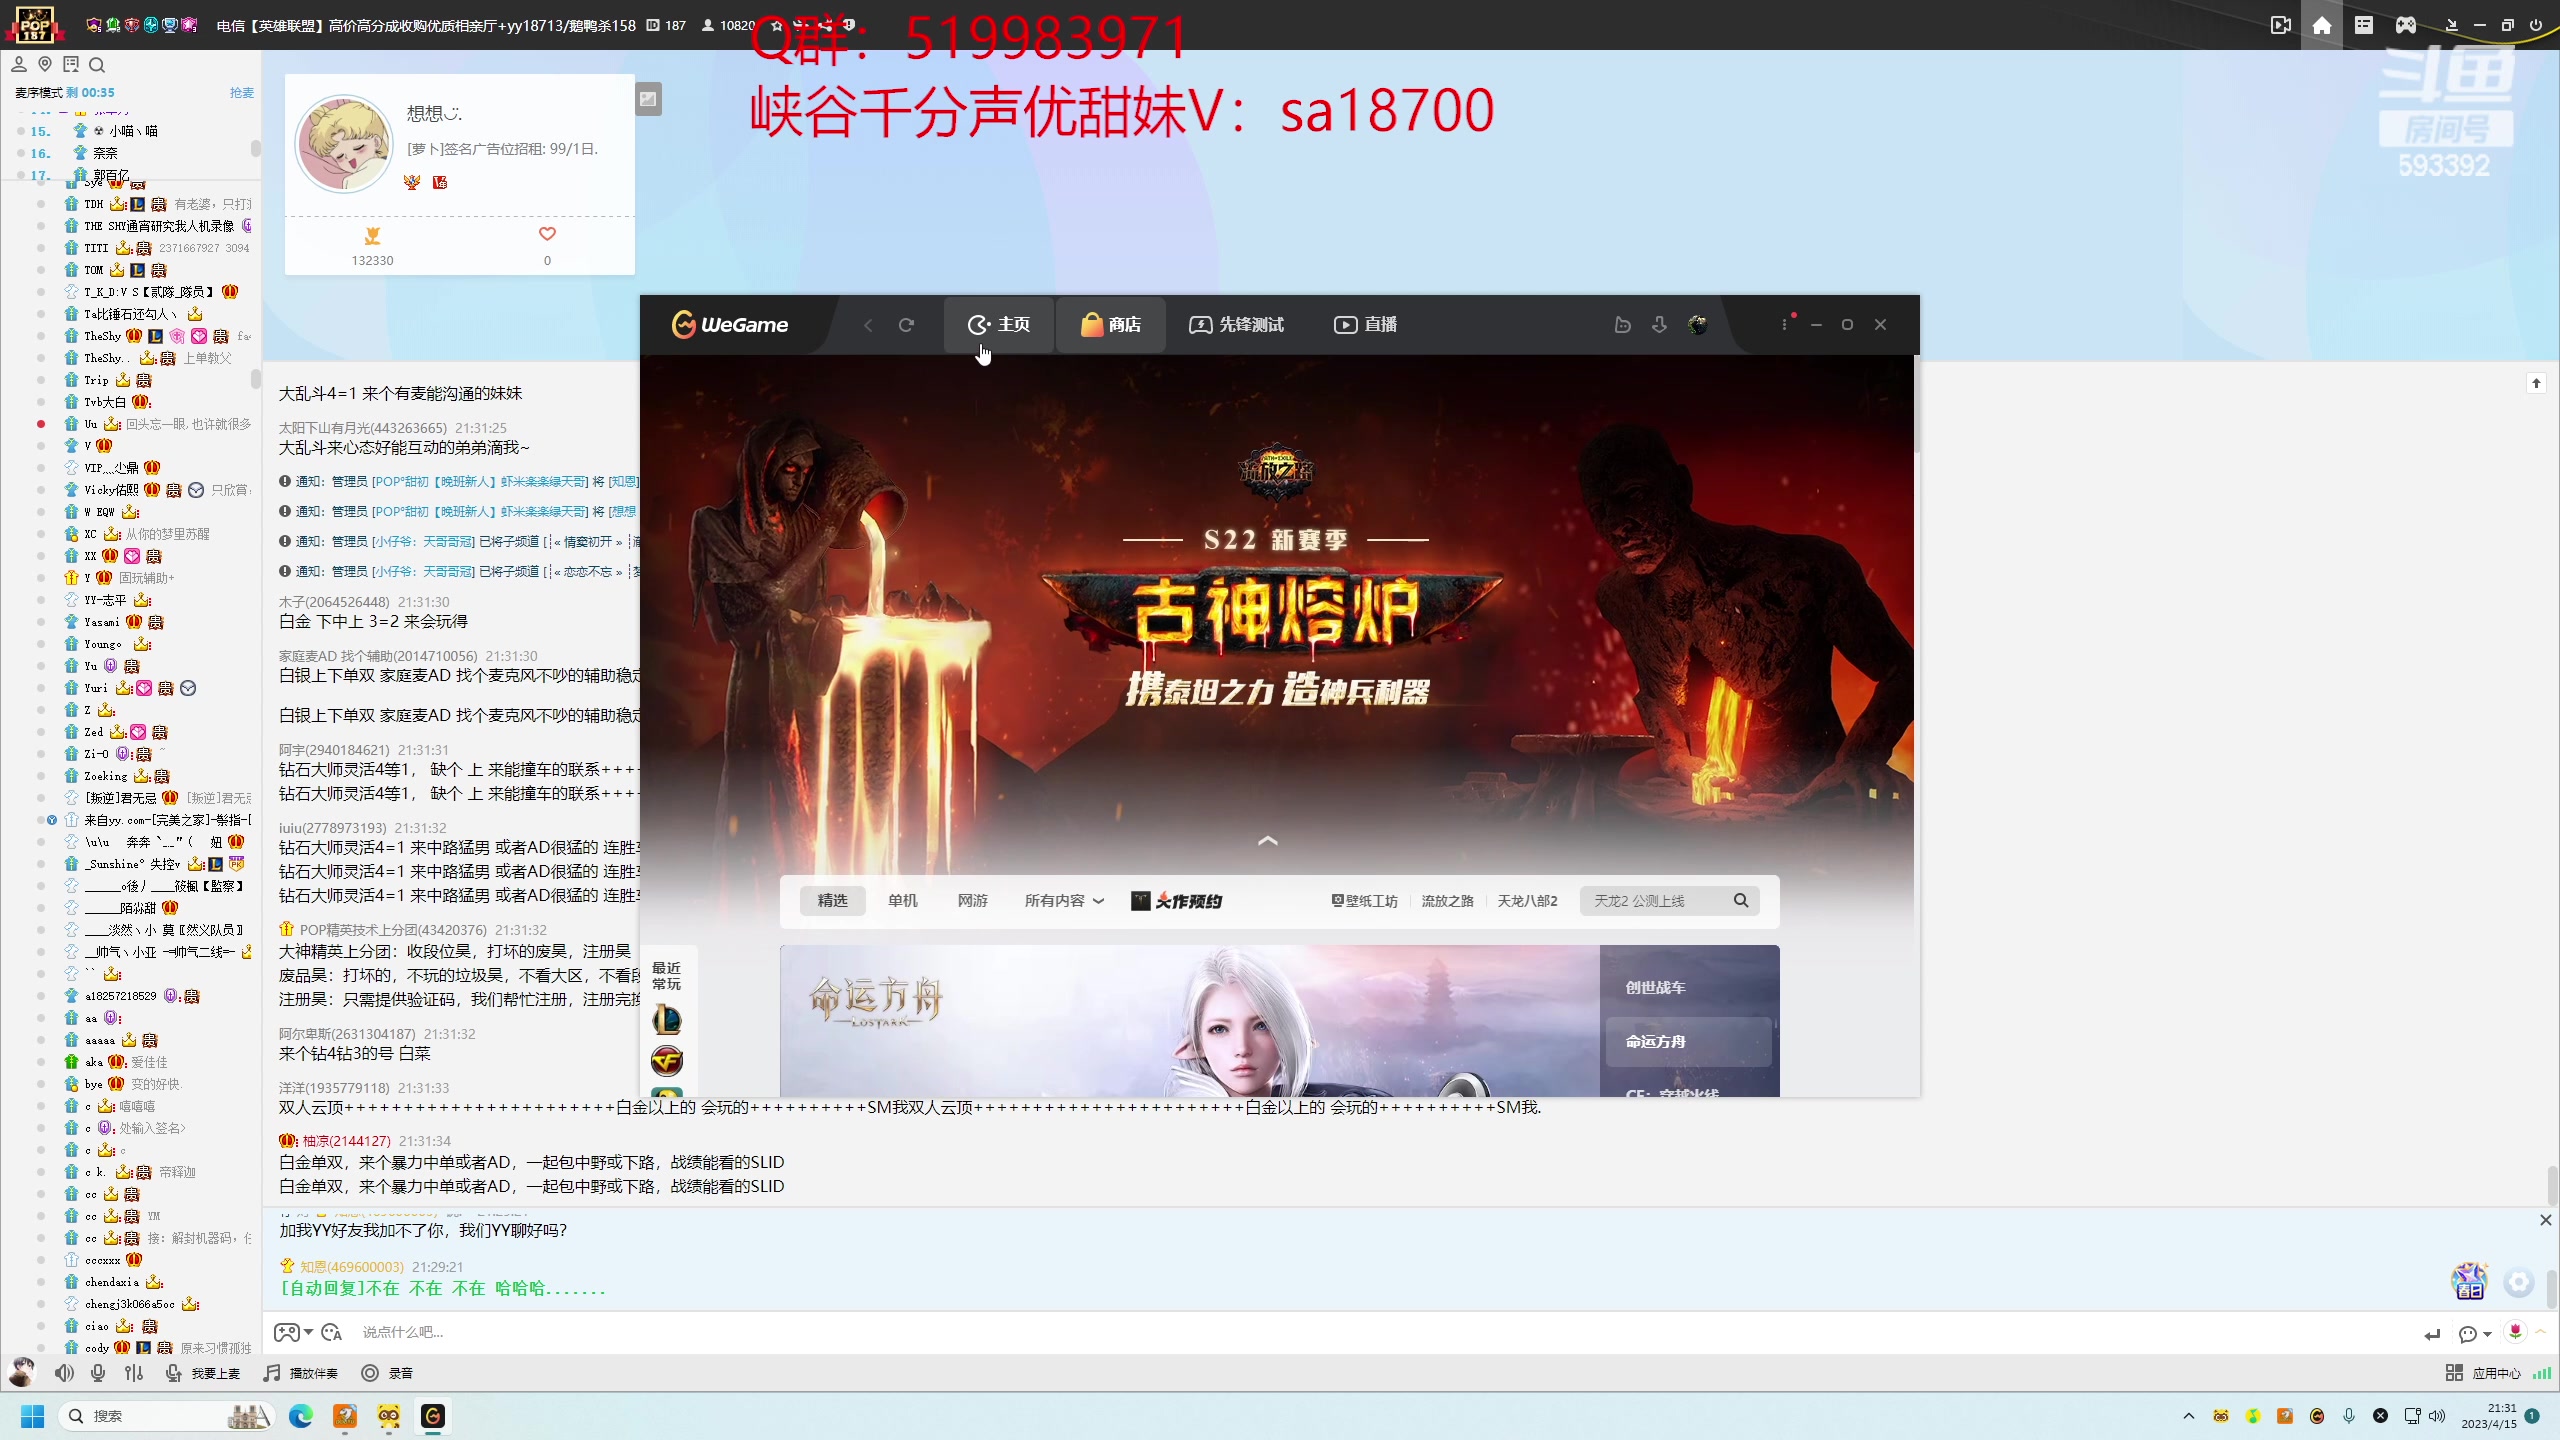Collapse banner with upward chevron
2560x1440 pixels.
1267,841
